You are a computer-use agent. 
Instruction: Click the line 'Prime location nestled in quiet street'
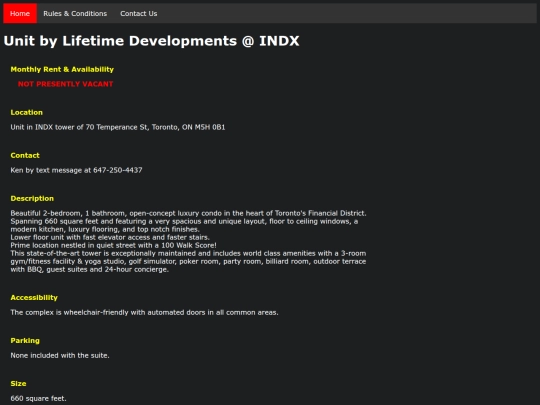[113, 245]
